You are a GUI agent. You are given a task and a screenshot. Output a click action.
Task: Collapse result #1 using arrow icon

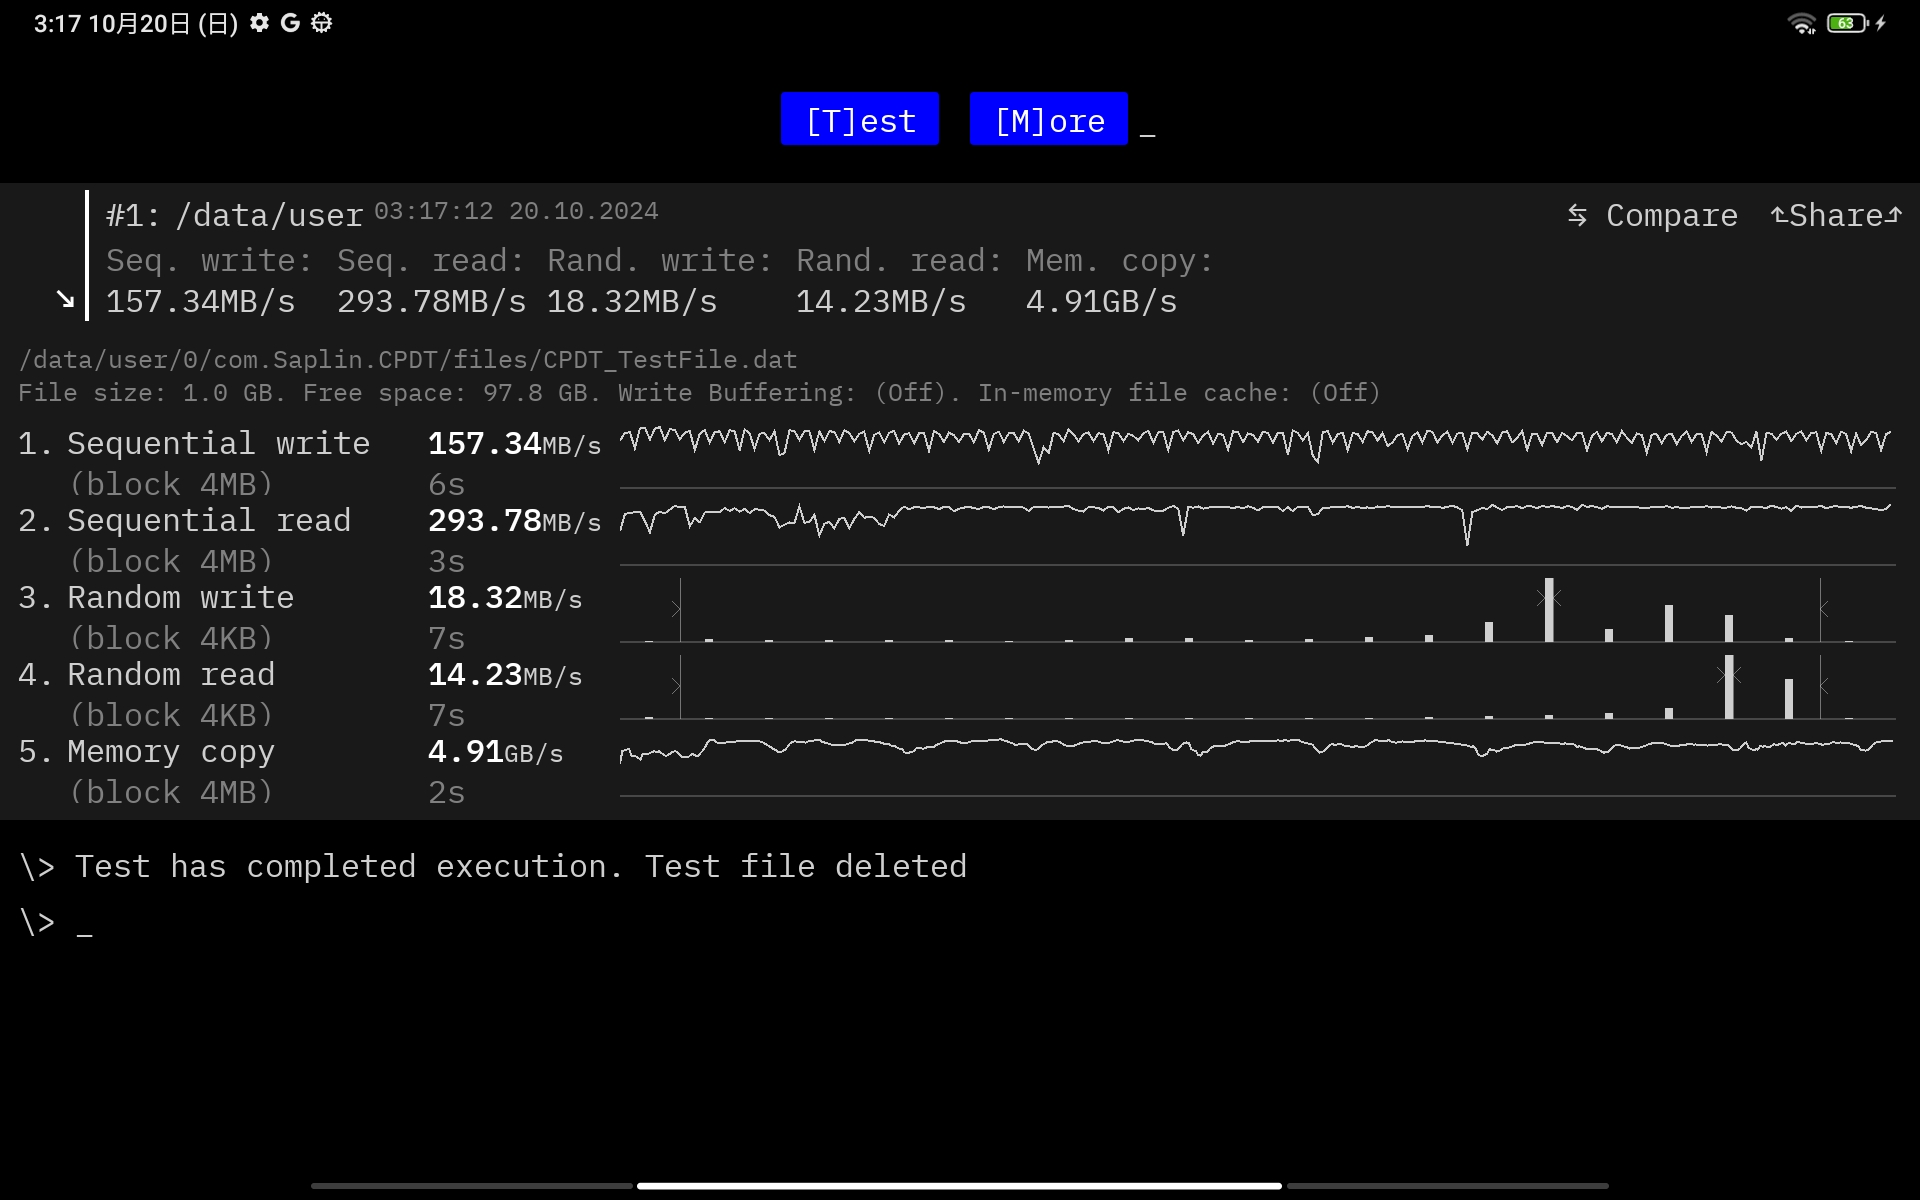coord(65,299)
